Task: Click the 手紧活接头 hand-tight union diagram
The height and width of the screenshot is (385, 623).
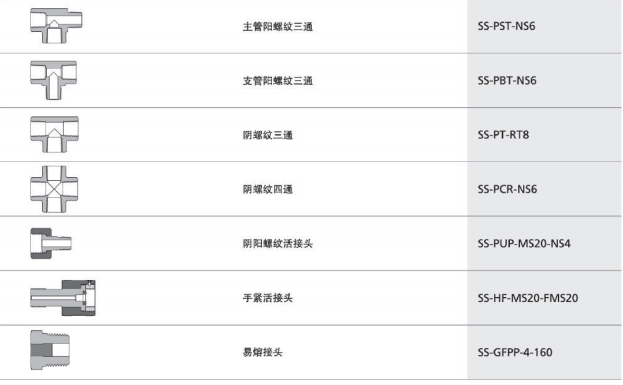Action: click(x=63, y=298)
